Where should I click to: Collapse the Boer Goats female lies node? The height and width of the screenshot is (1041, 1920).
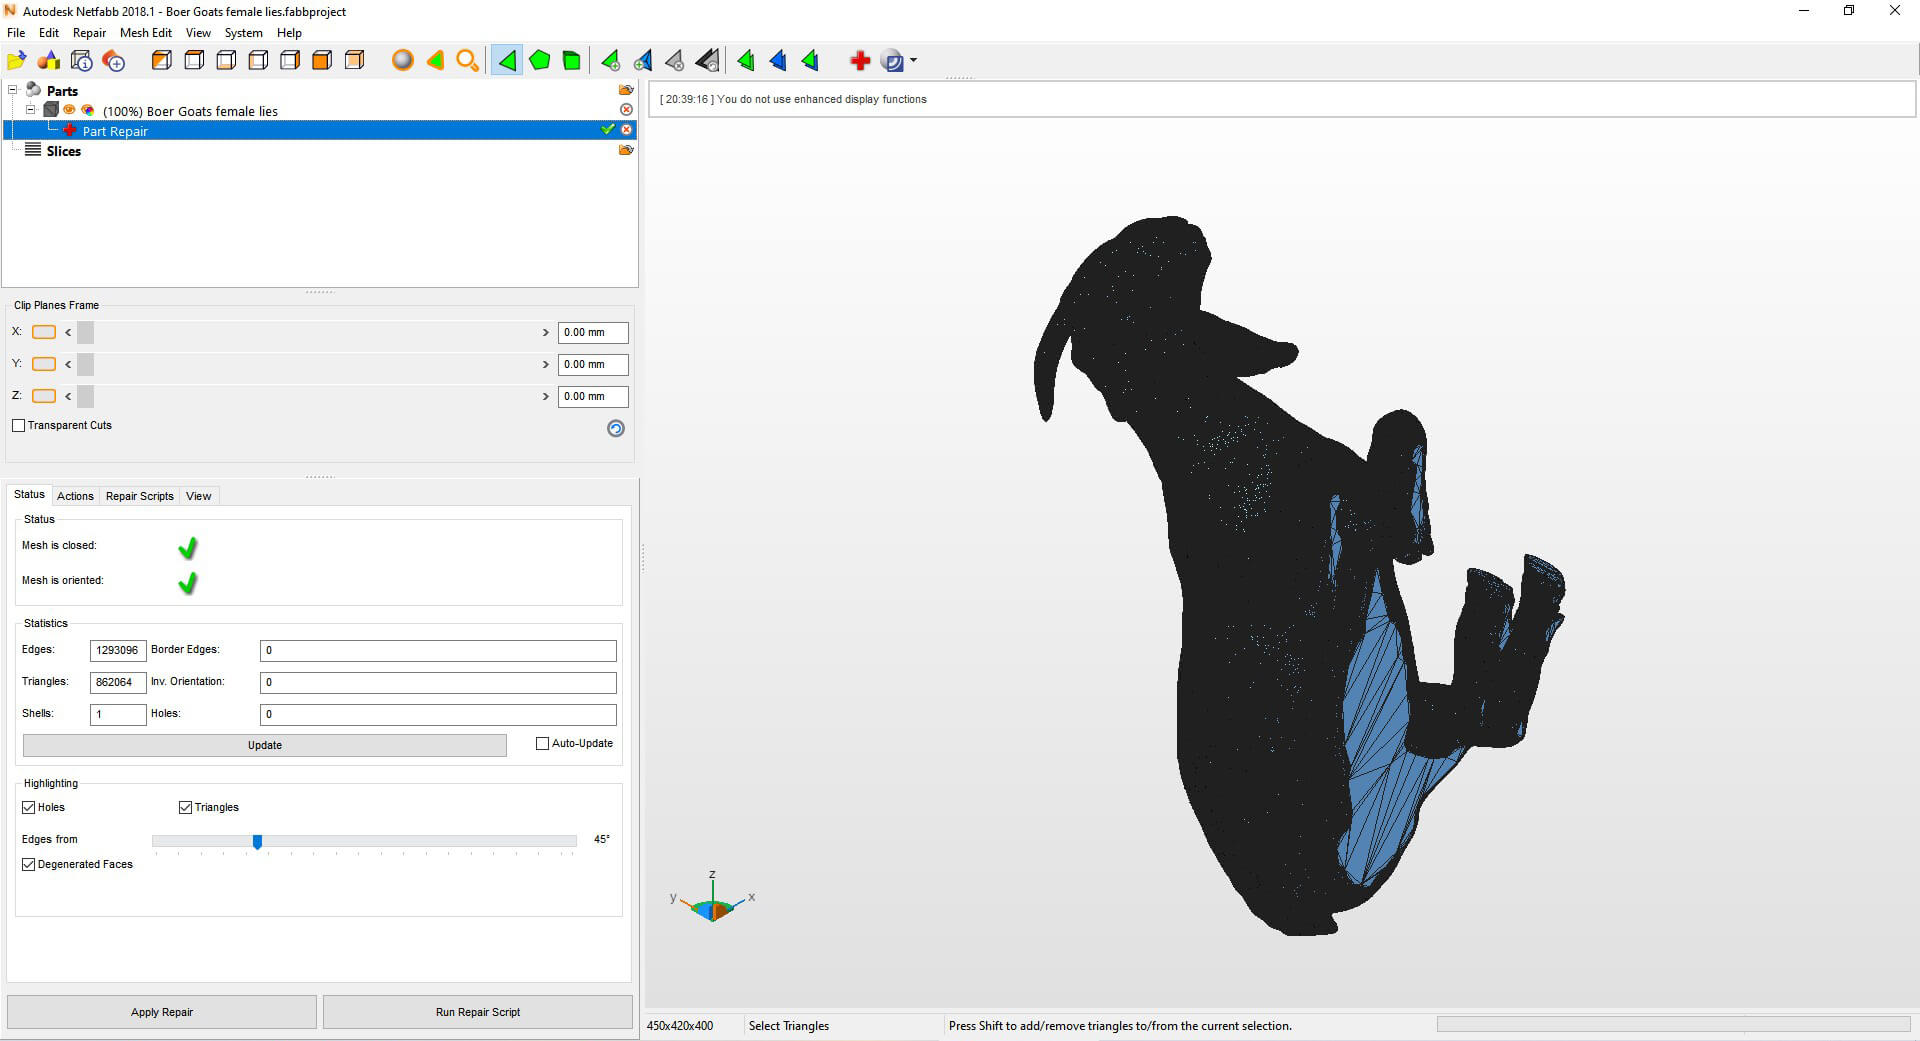click(31, 110)
